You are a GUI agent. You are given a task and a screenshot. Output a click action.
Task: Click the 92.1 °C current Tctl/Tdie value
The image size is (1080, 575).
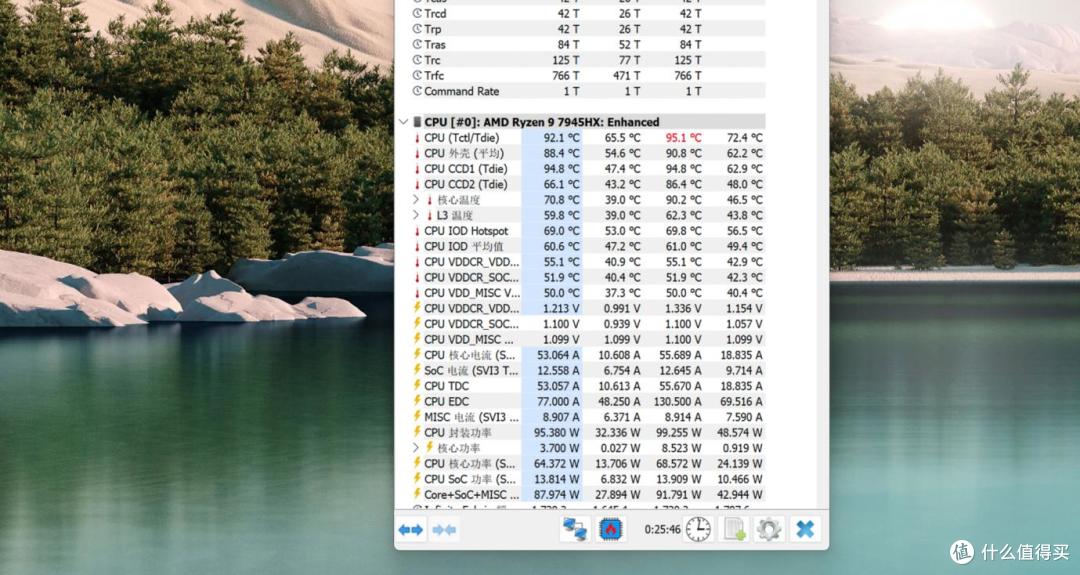[561, 138]
